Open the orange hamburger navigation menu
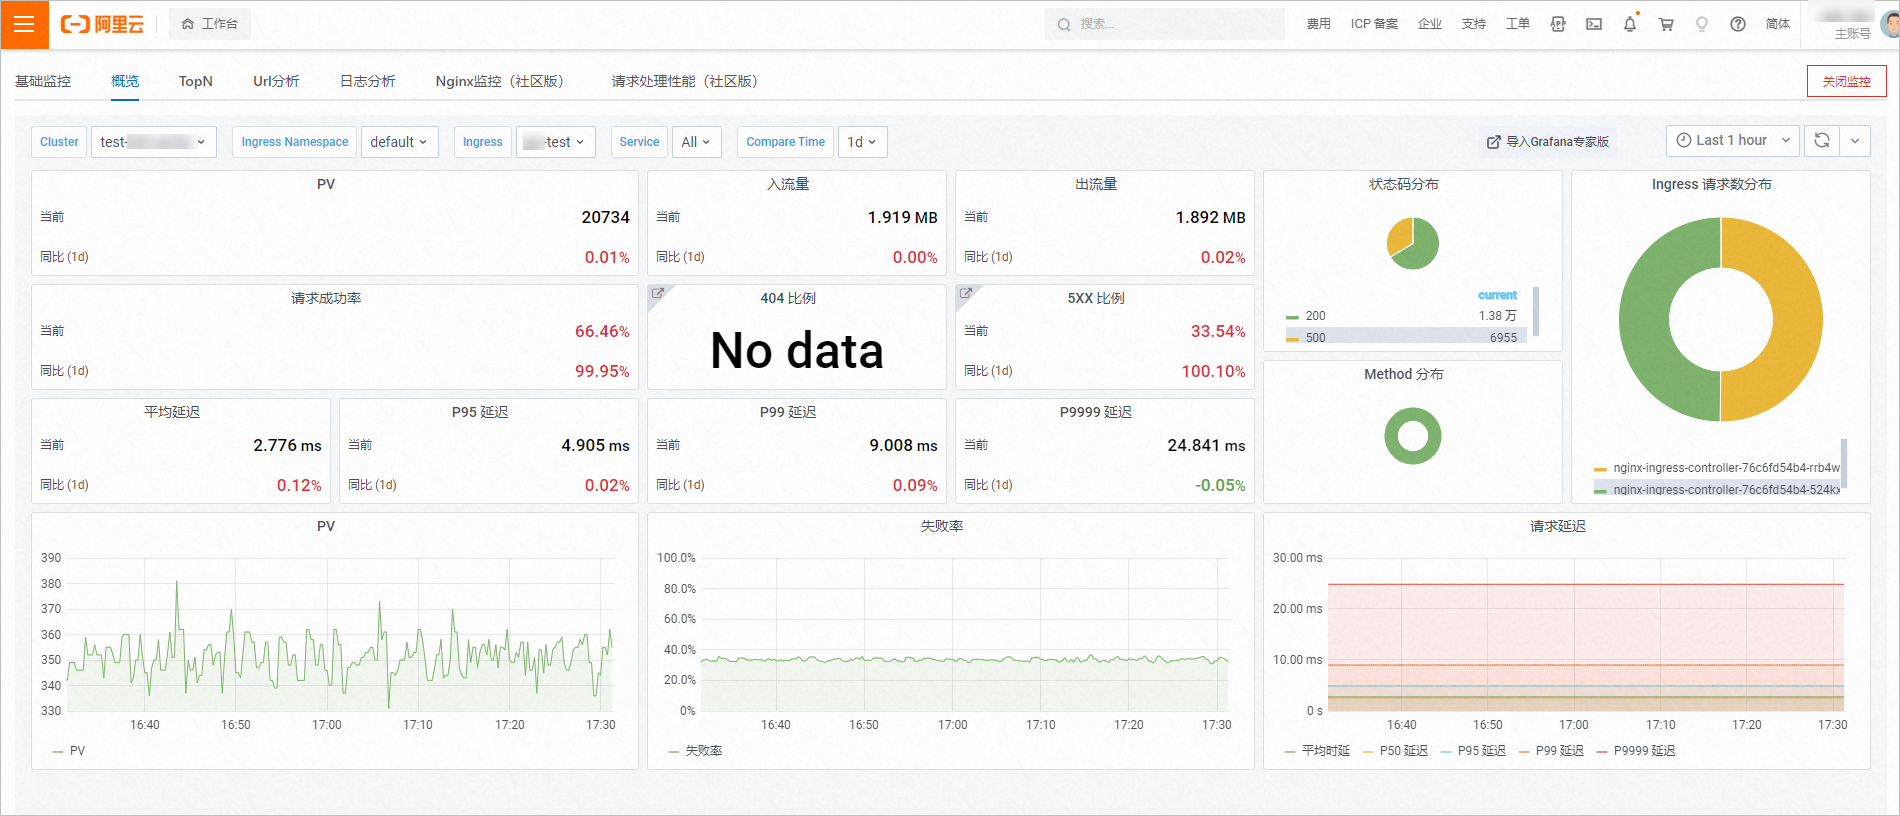Screen dimensions: 1900x816 click(24, 24)
